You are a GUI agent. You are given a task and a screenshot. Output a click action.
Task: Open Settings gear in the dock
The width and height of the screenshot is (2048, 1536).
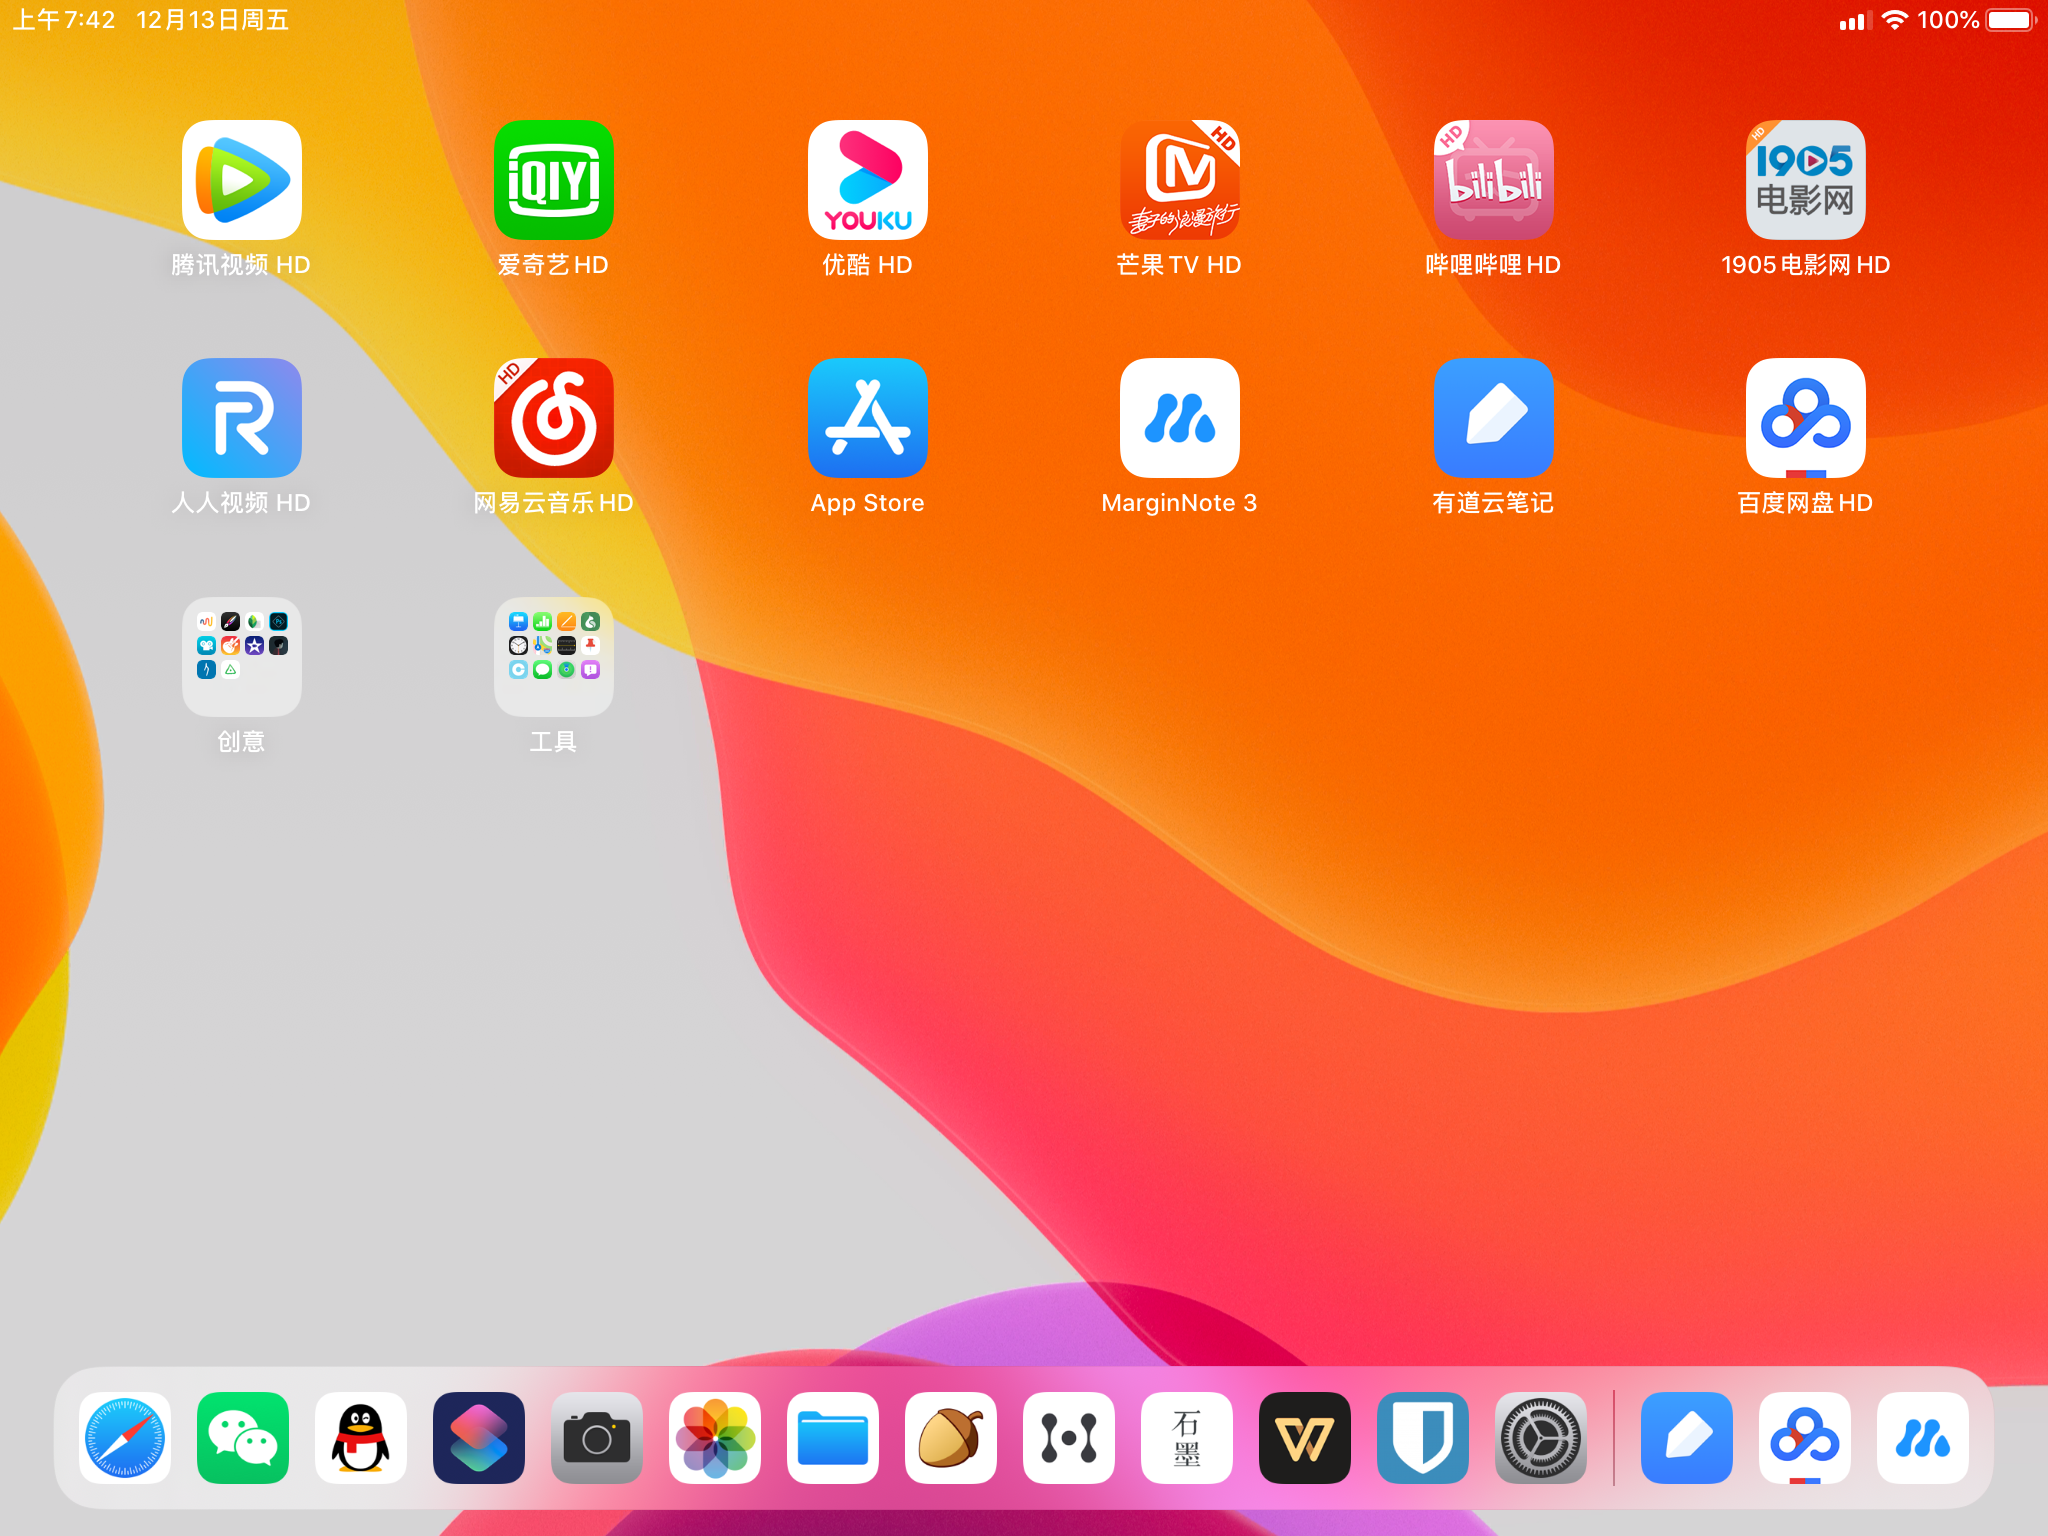point(1541,1438)
